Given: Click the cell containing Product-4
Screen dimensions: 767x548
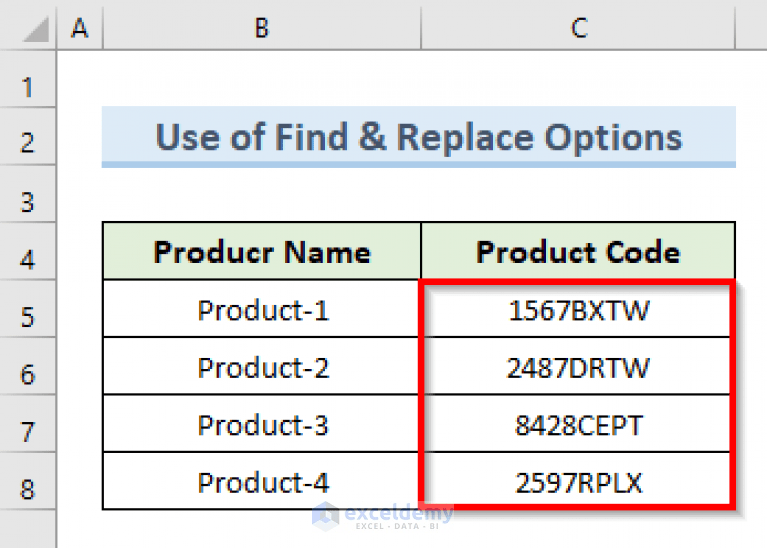Looking at the screenshot, I should tap(262, 481).
